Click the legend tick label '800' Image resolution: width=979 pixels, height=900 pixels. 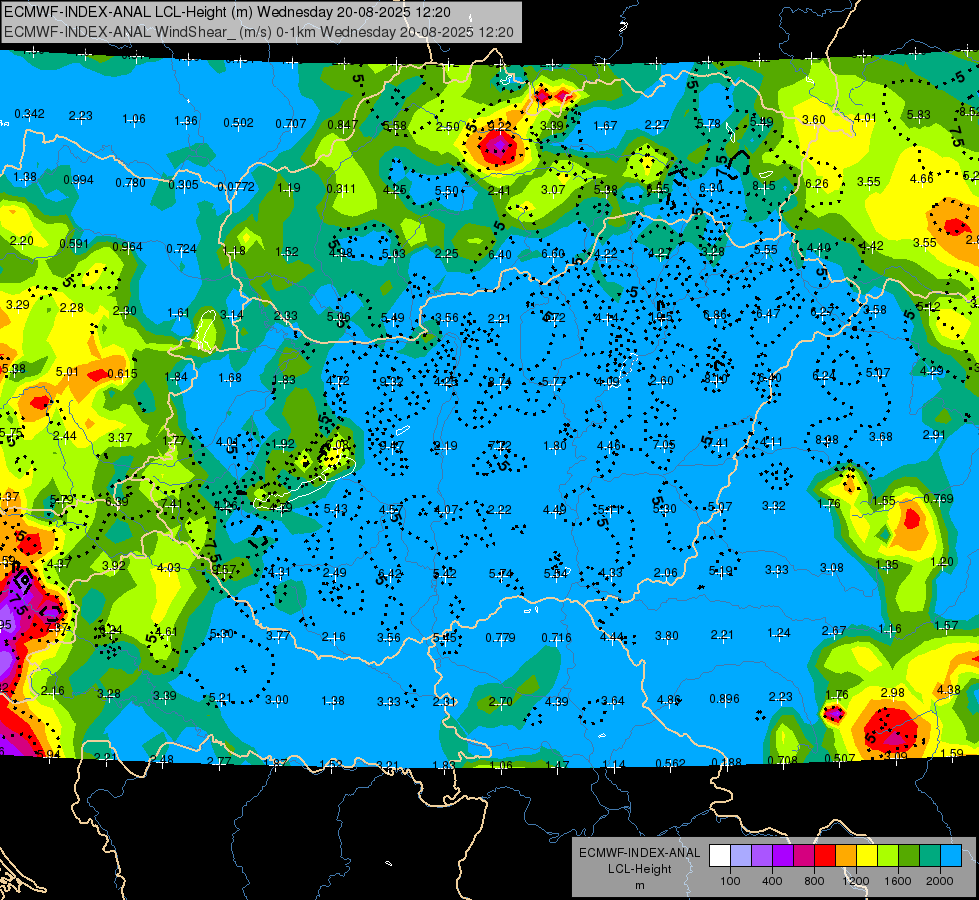coord(814,881)
